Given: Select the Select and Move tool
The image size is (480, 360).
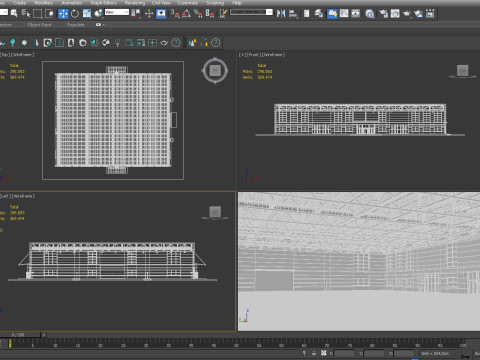Looking at the screenshot, I should (x=63, y=14).
